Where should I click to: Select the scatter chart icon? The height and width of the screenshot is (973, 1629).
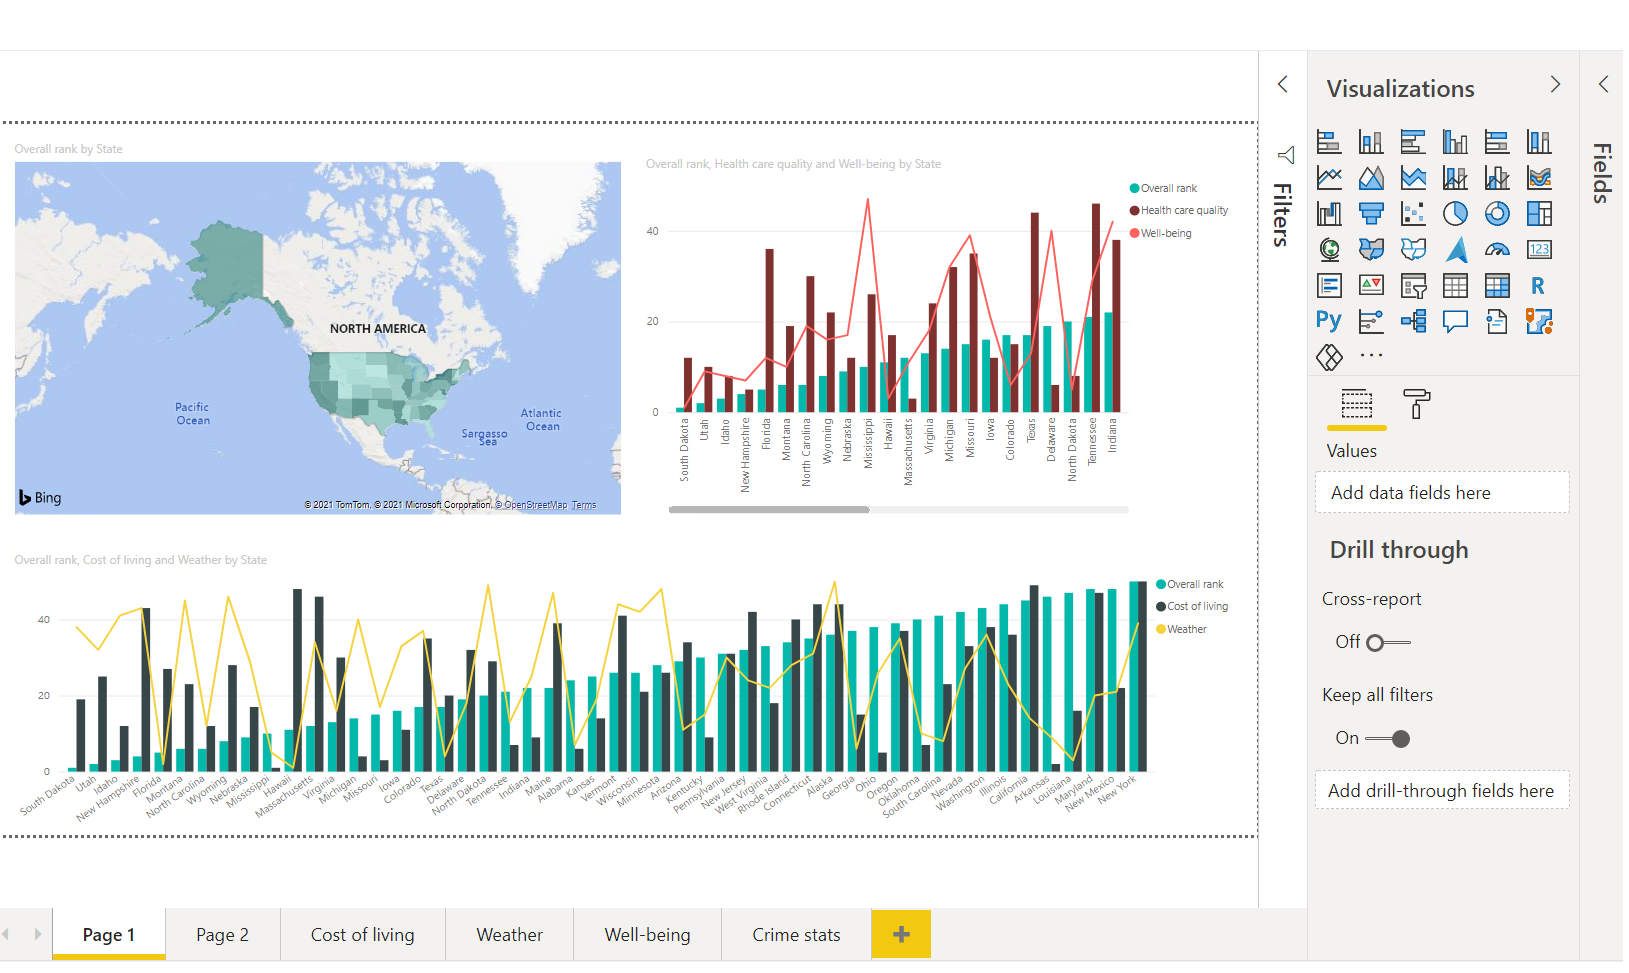[1413, 214]
